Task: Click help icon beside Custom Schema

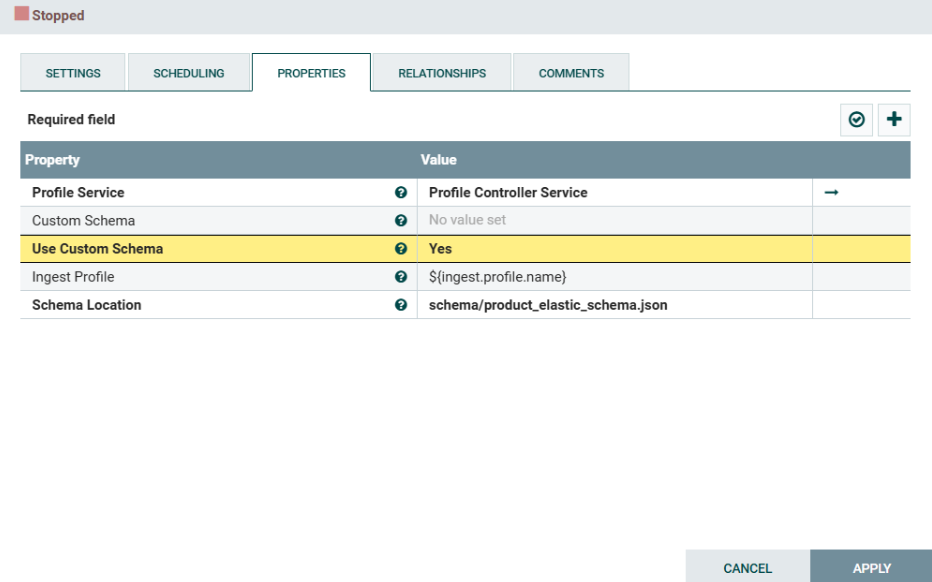Action: point(401,221)
